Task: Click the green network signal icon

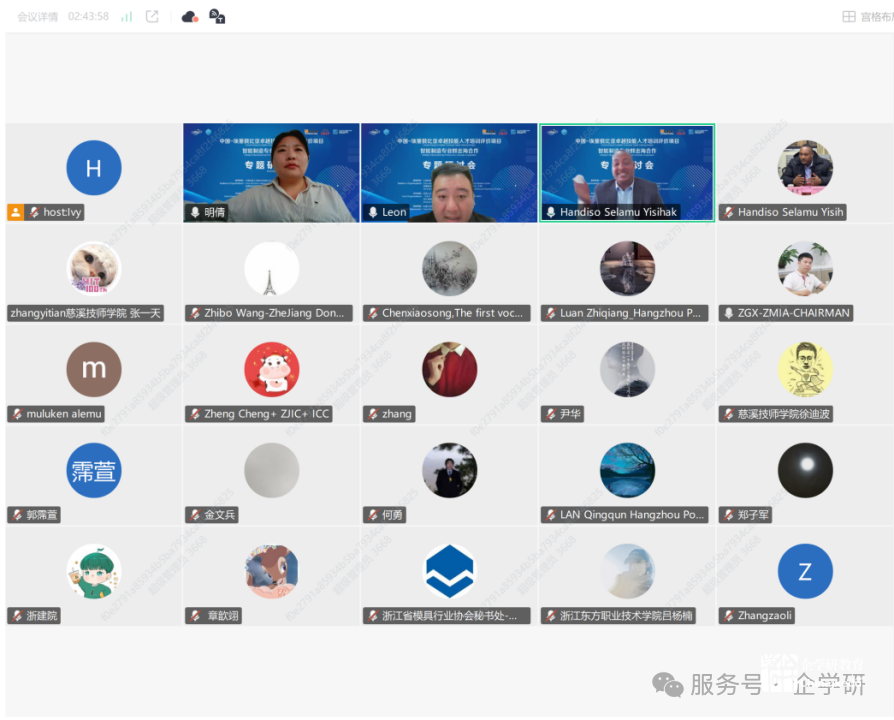Action: point(127,17)
